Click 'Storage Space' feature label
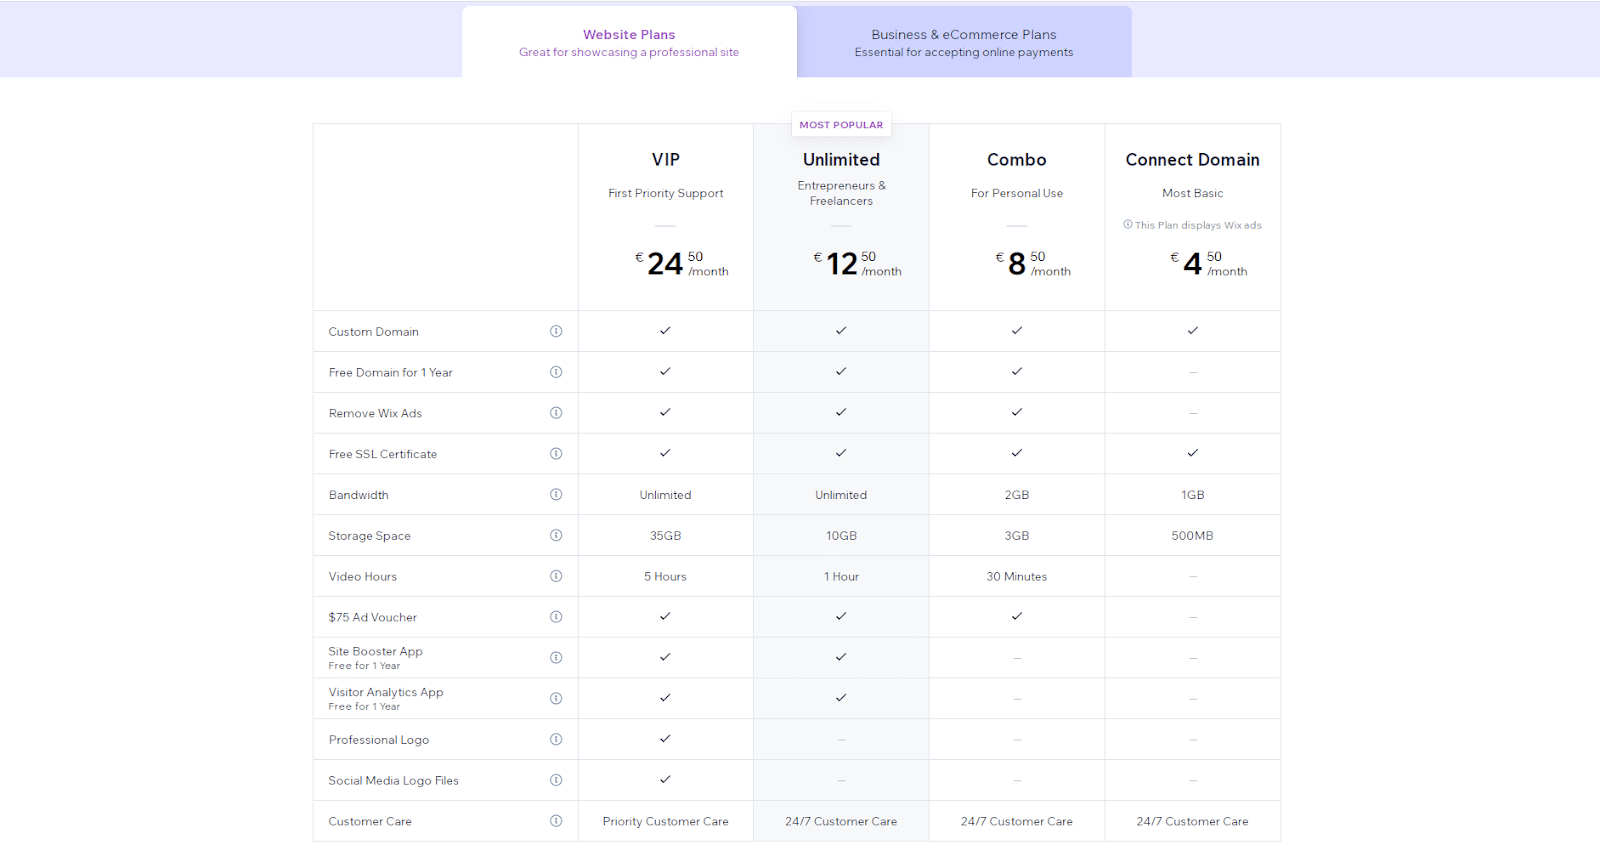 [x=370, y=536]
